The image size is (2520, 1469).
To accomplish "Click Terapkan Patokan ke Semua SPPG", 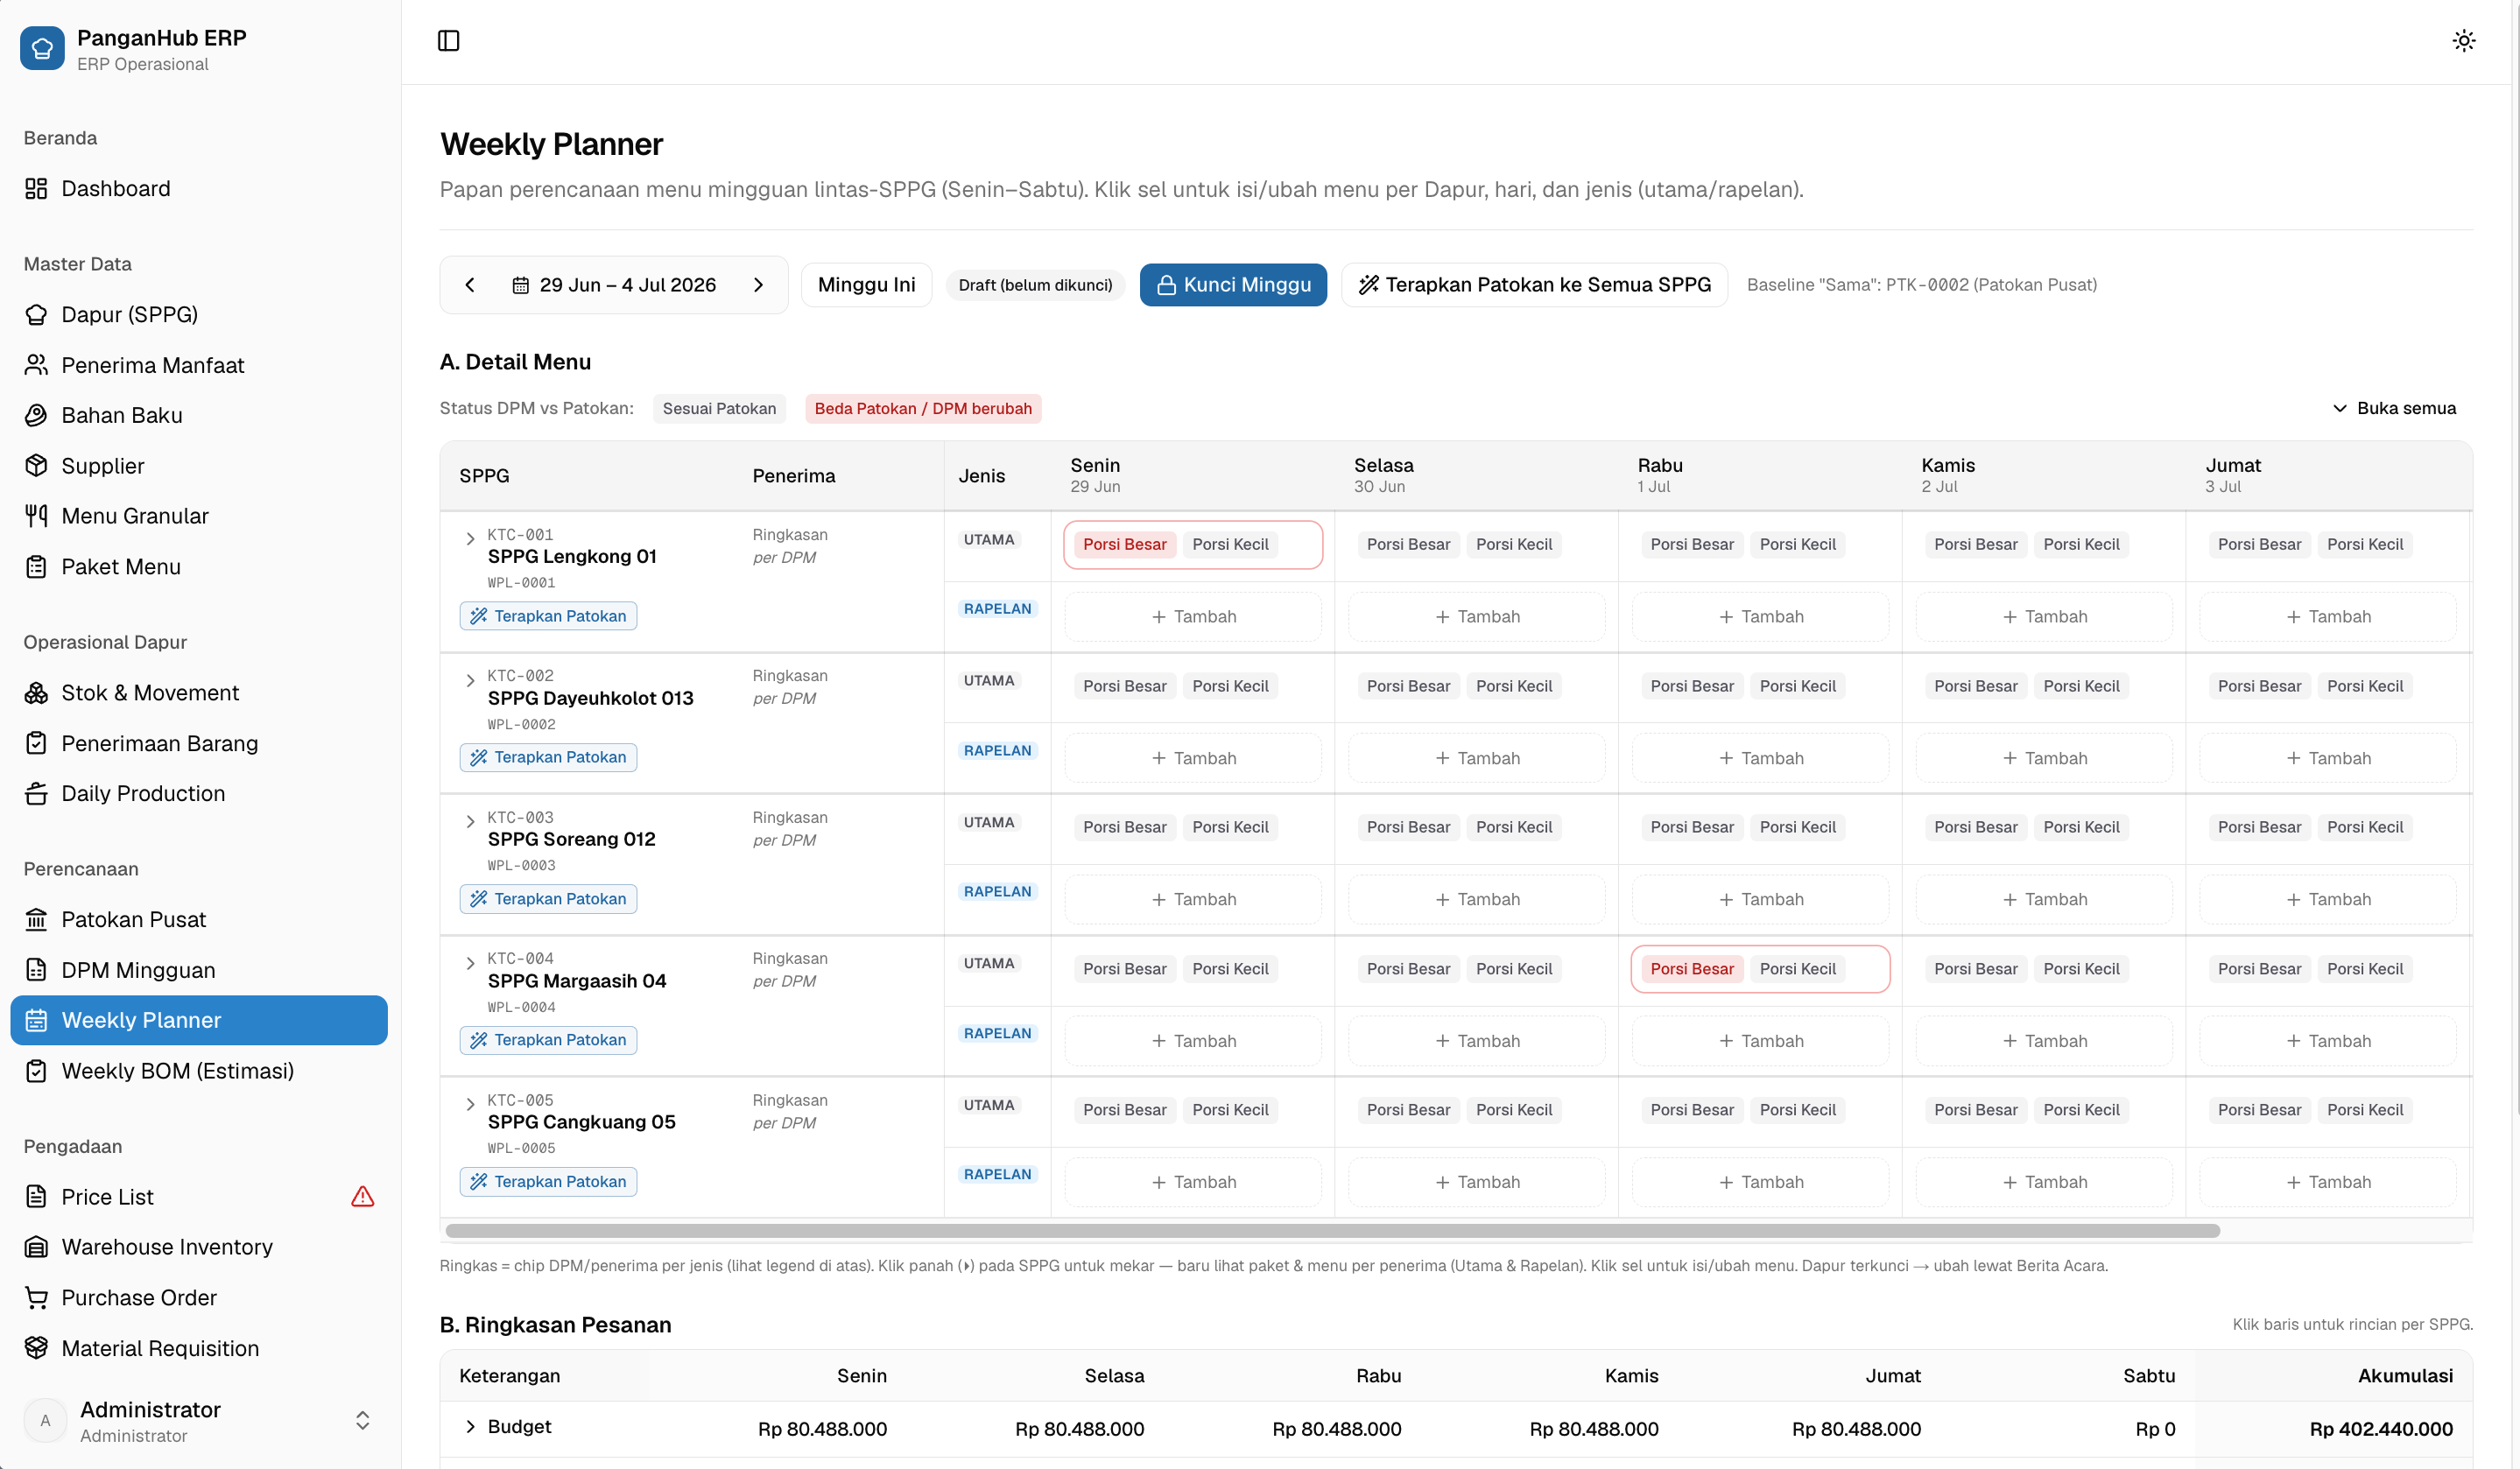I will click(x=1534, y=285).
